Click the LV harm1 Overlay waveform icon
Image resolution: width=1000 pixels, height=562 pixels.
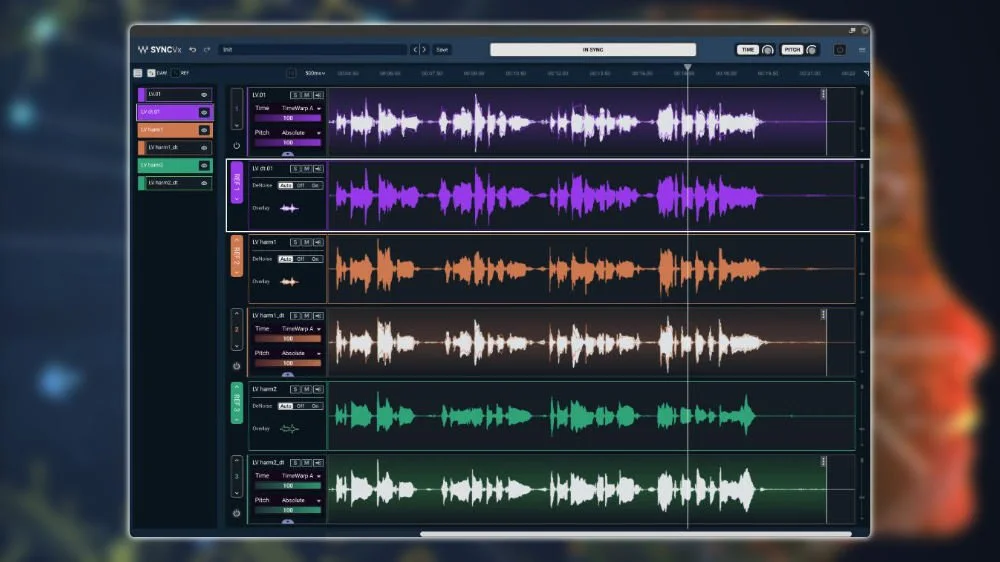click(289, 281)
